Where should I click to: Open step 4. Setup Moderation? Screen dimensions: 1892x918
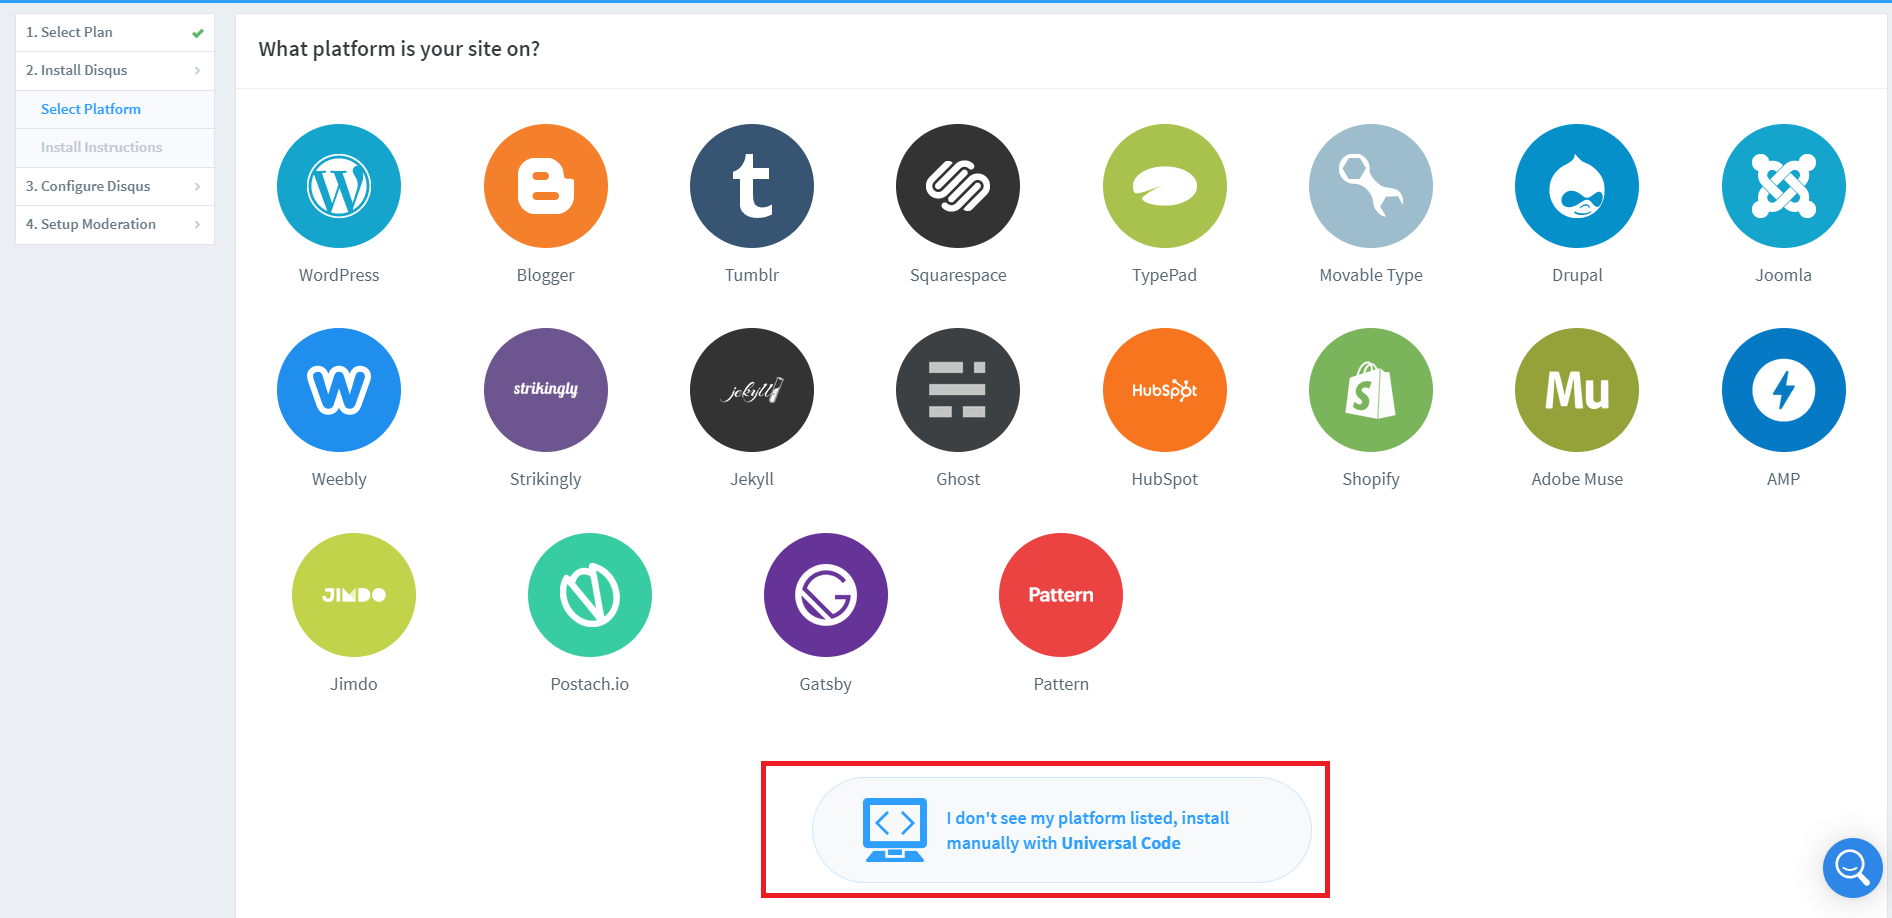pyautogui.click(x=115, y=224)
